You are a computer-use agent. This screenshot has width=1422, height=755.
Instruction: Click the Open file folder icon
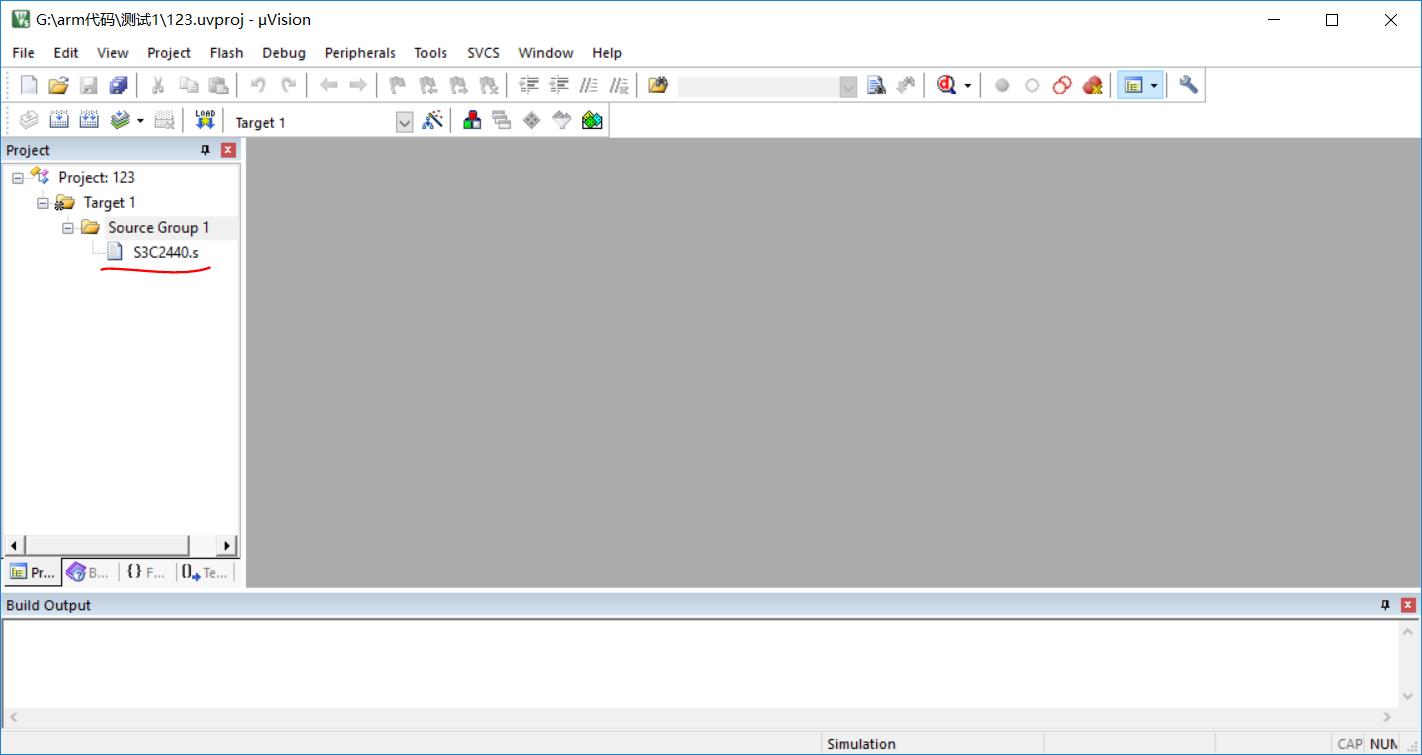pos(59,86)
